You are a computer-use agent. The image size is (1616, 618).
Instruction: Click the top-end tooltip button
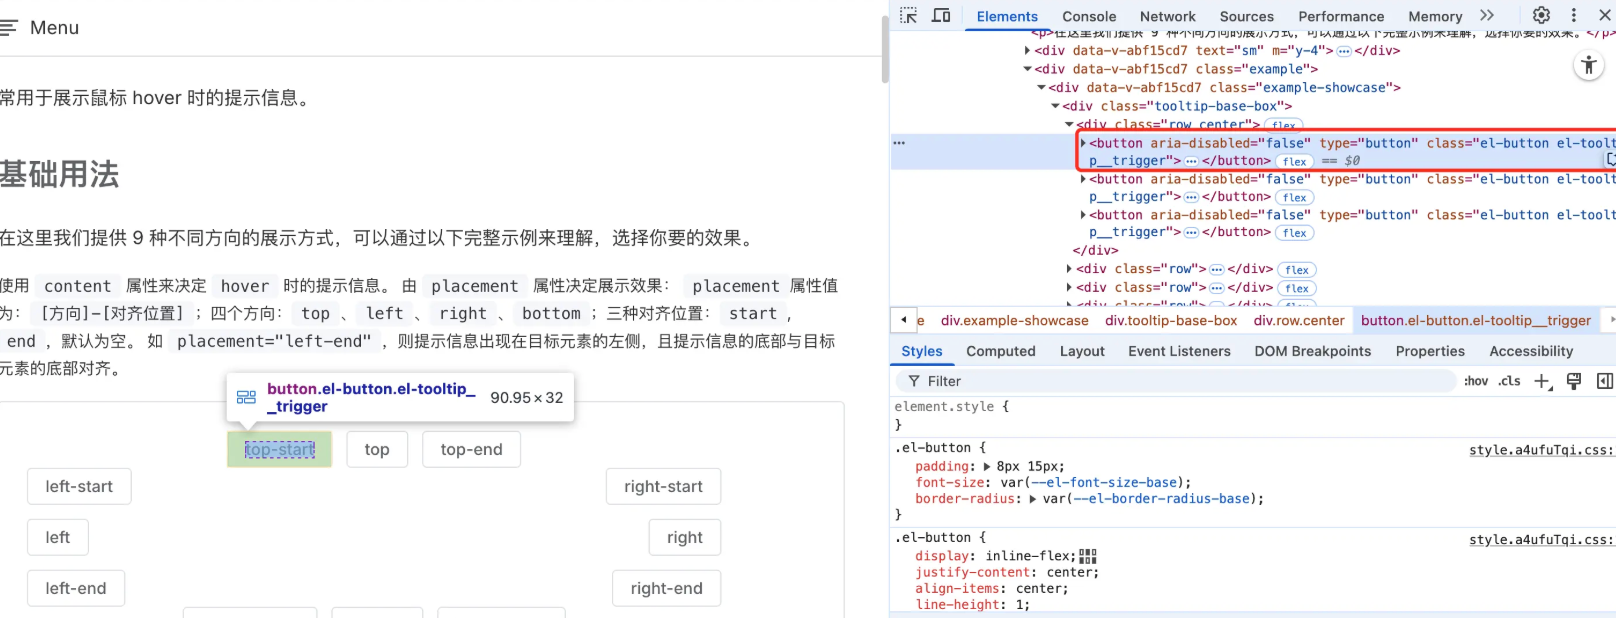(471, 450)
